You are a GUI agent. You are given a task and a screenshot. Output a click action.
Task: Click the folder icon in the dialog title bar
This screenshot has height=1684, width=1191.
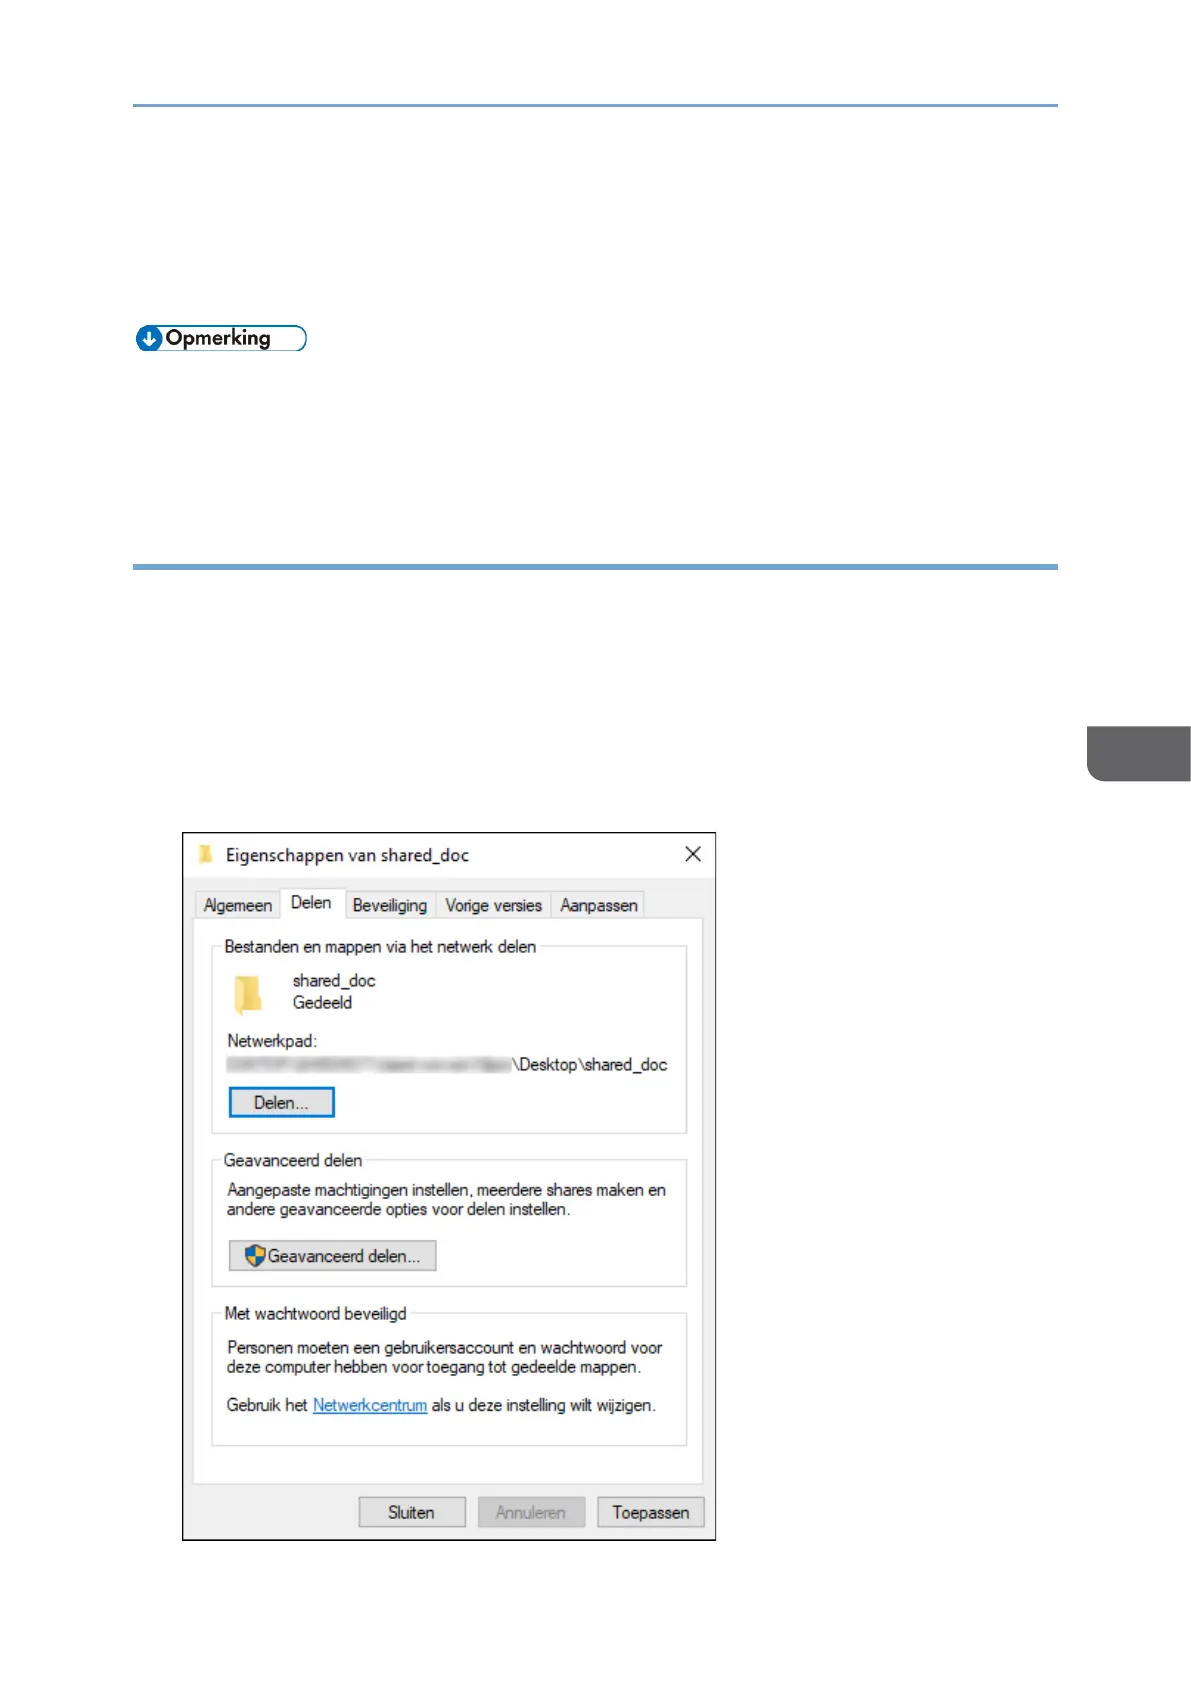pyautogui.click(x=206, y=854)
